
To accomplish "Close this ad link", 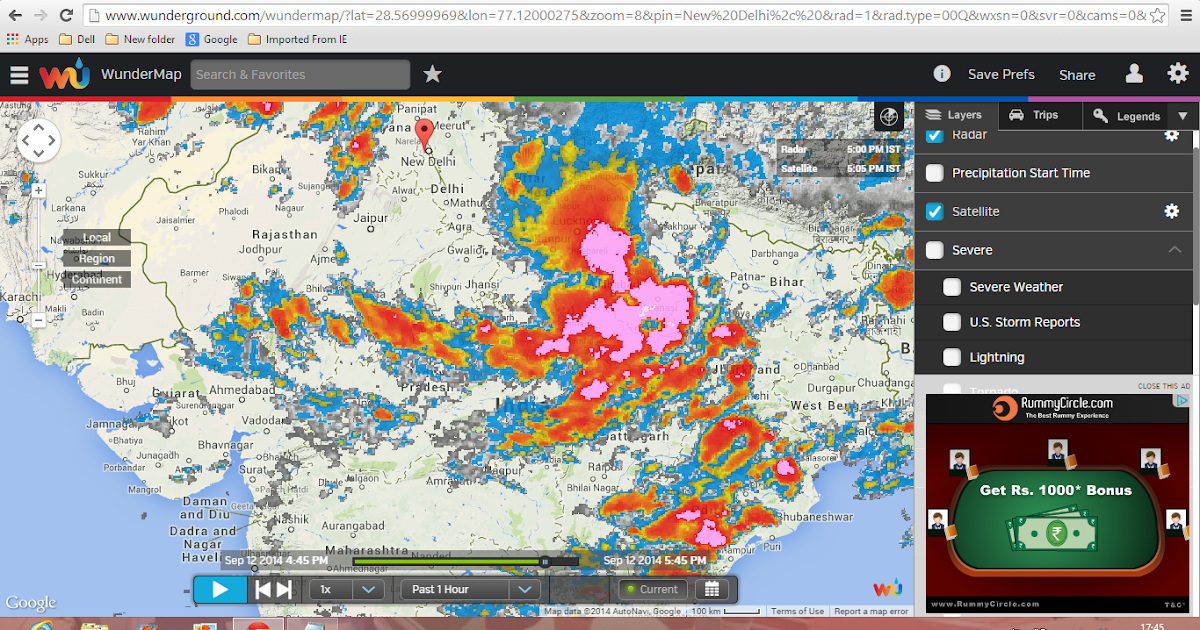I will coord(1163,386).
